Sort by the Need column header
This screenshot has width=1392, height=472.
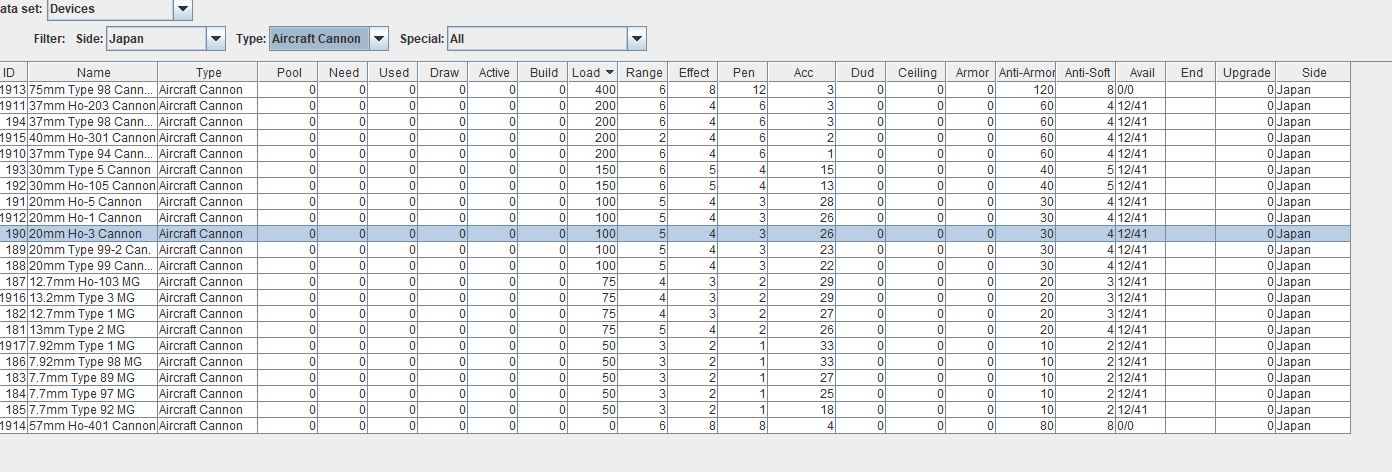[x=343, y=73]
